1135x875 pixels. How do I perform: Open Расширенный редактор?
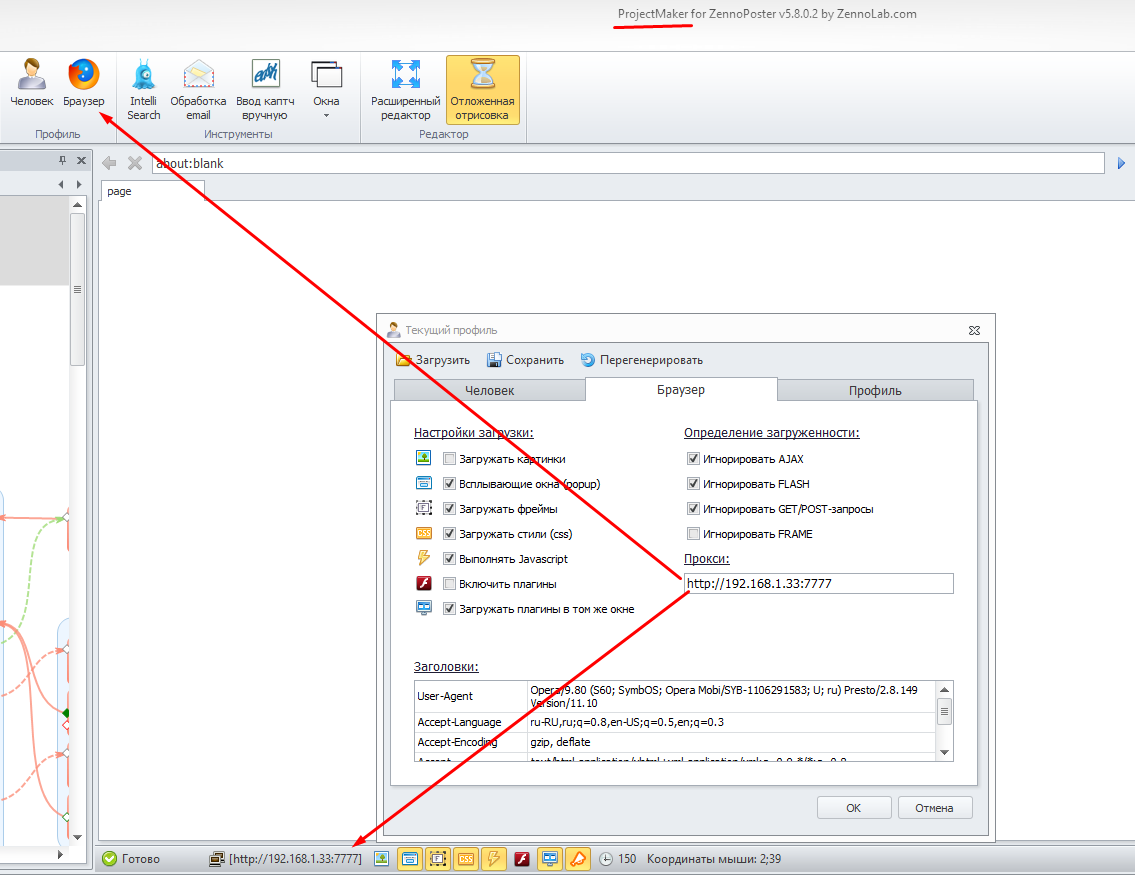coord(405,90)
